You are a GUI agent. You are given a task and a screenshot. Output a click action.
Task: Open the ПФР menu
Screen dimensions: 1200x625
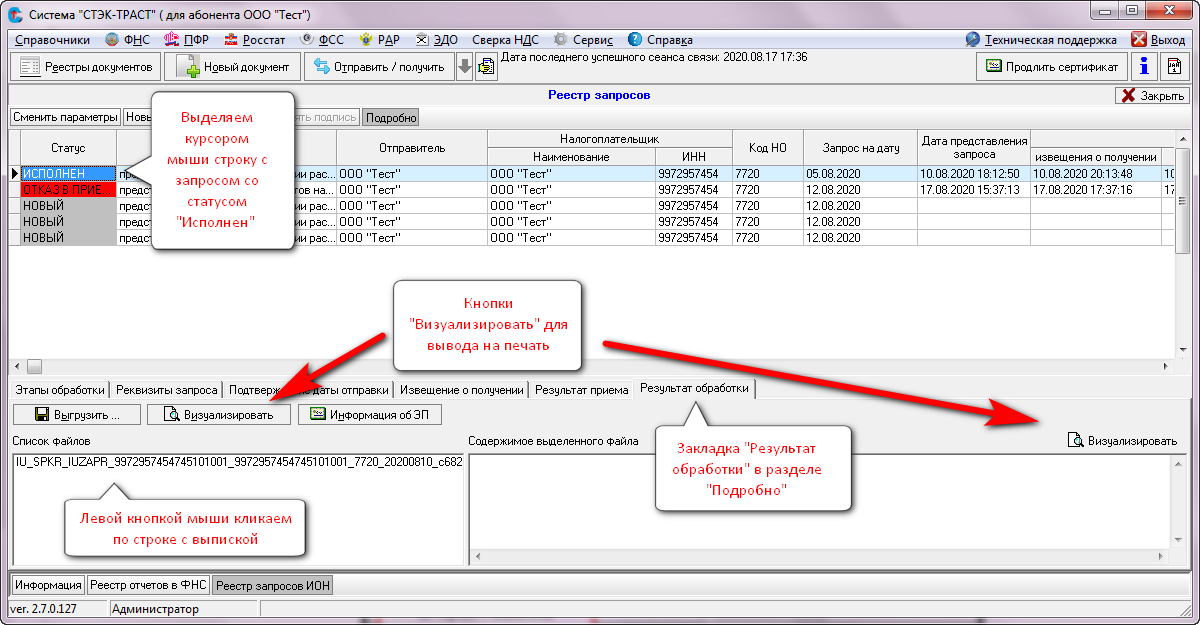pyautogui.click(x=187, y=40)
